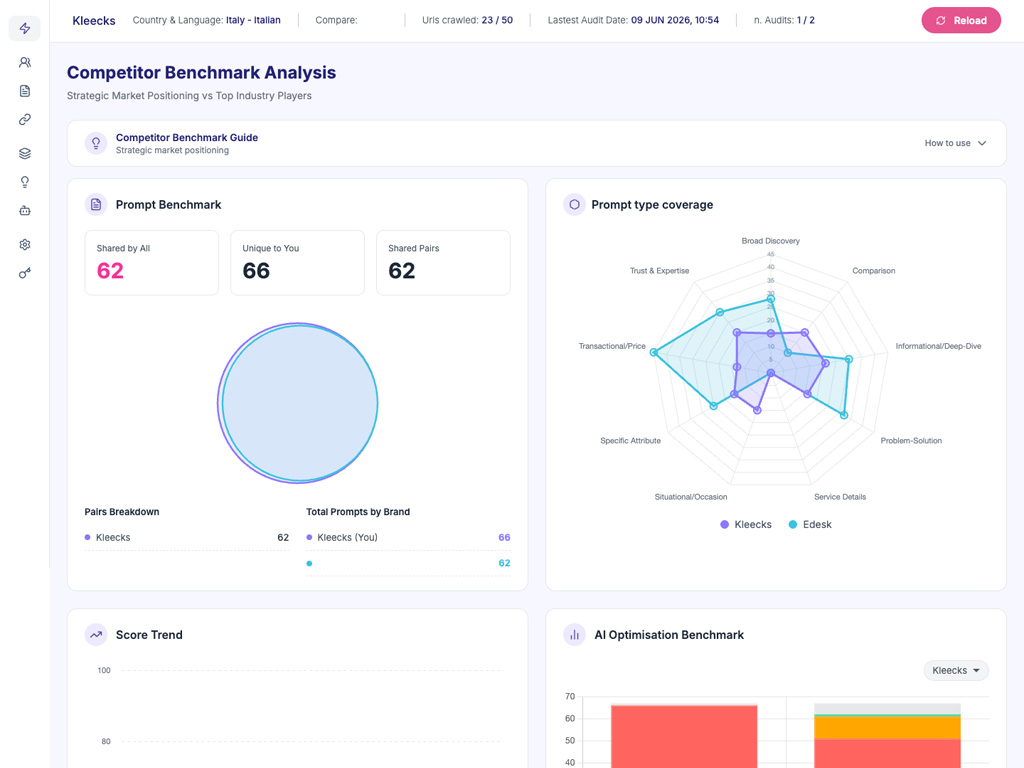Click the cyan brand row showing 62
This screenshot has height=768, width=1024.
click(408, 563)
